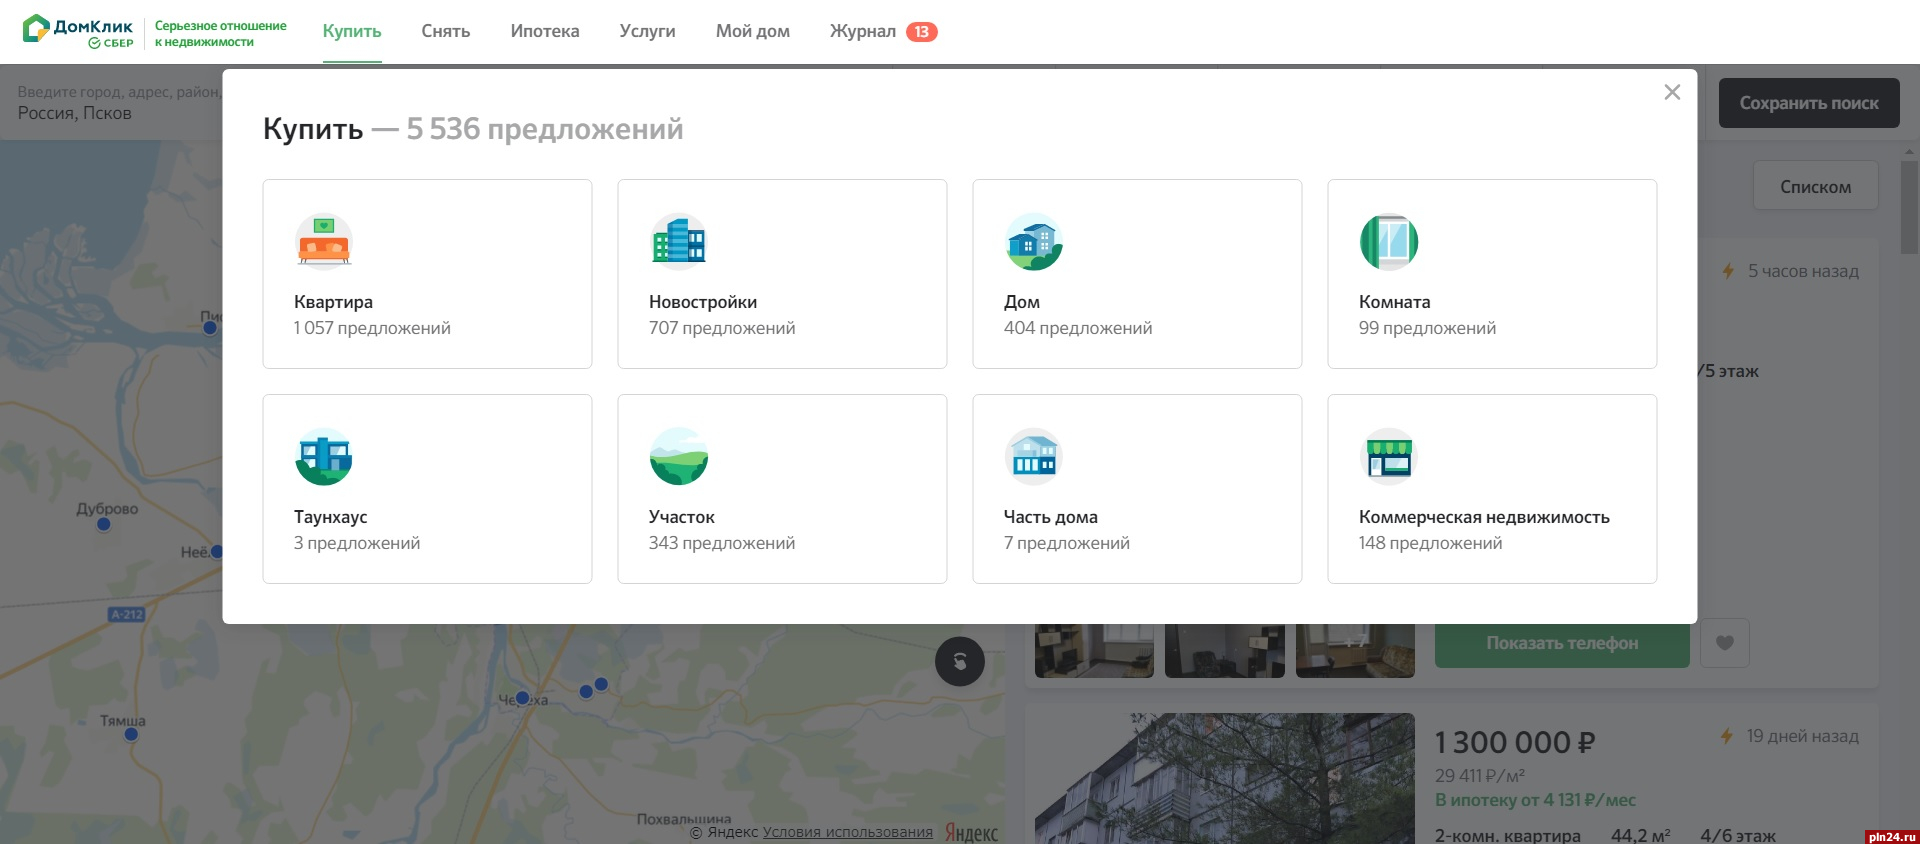Choose Комната with 99 предложений
The height and width of the screenshot is (844, 1920).
(x=1492, y=274)
